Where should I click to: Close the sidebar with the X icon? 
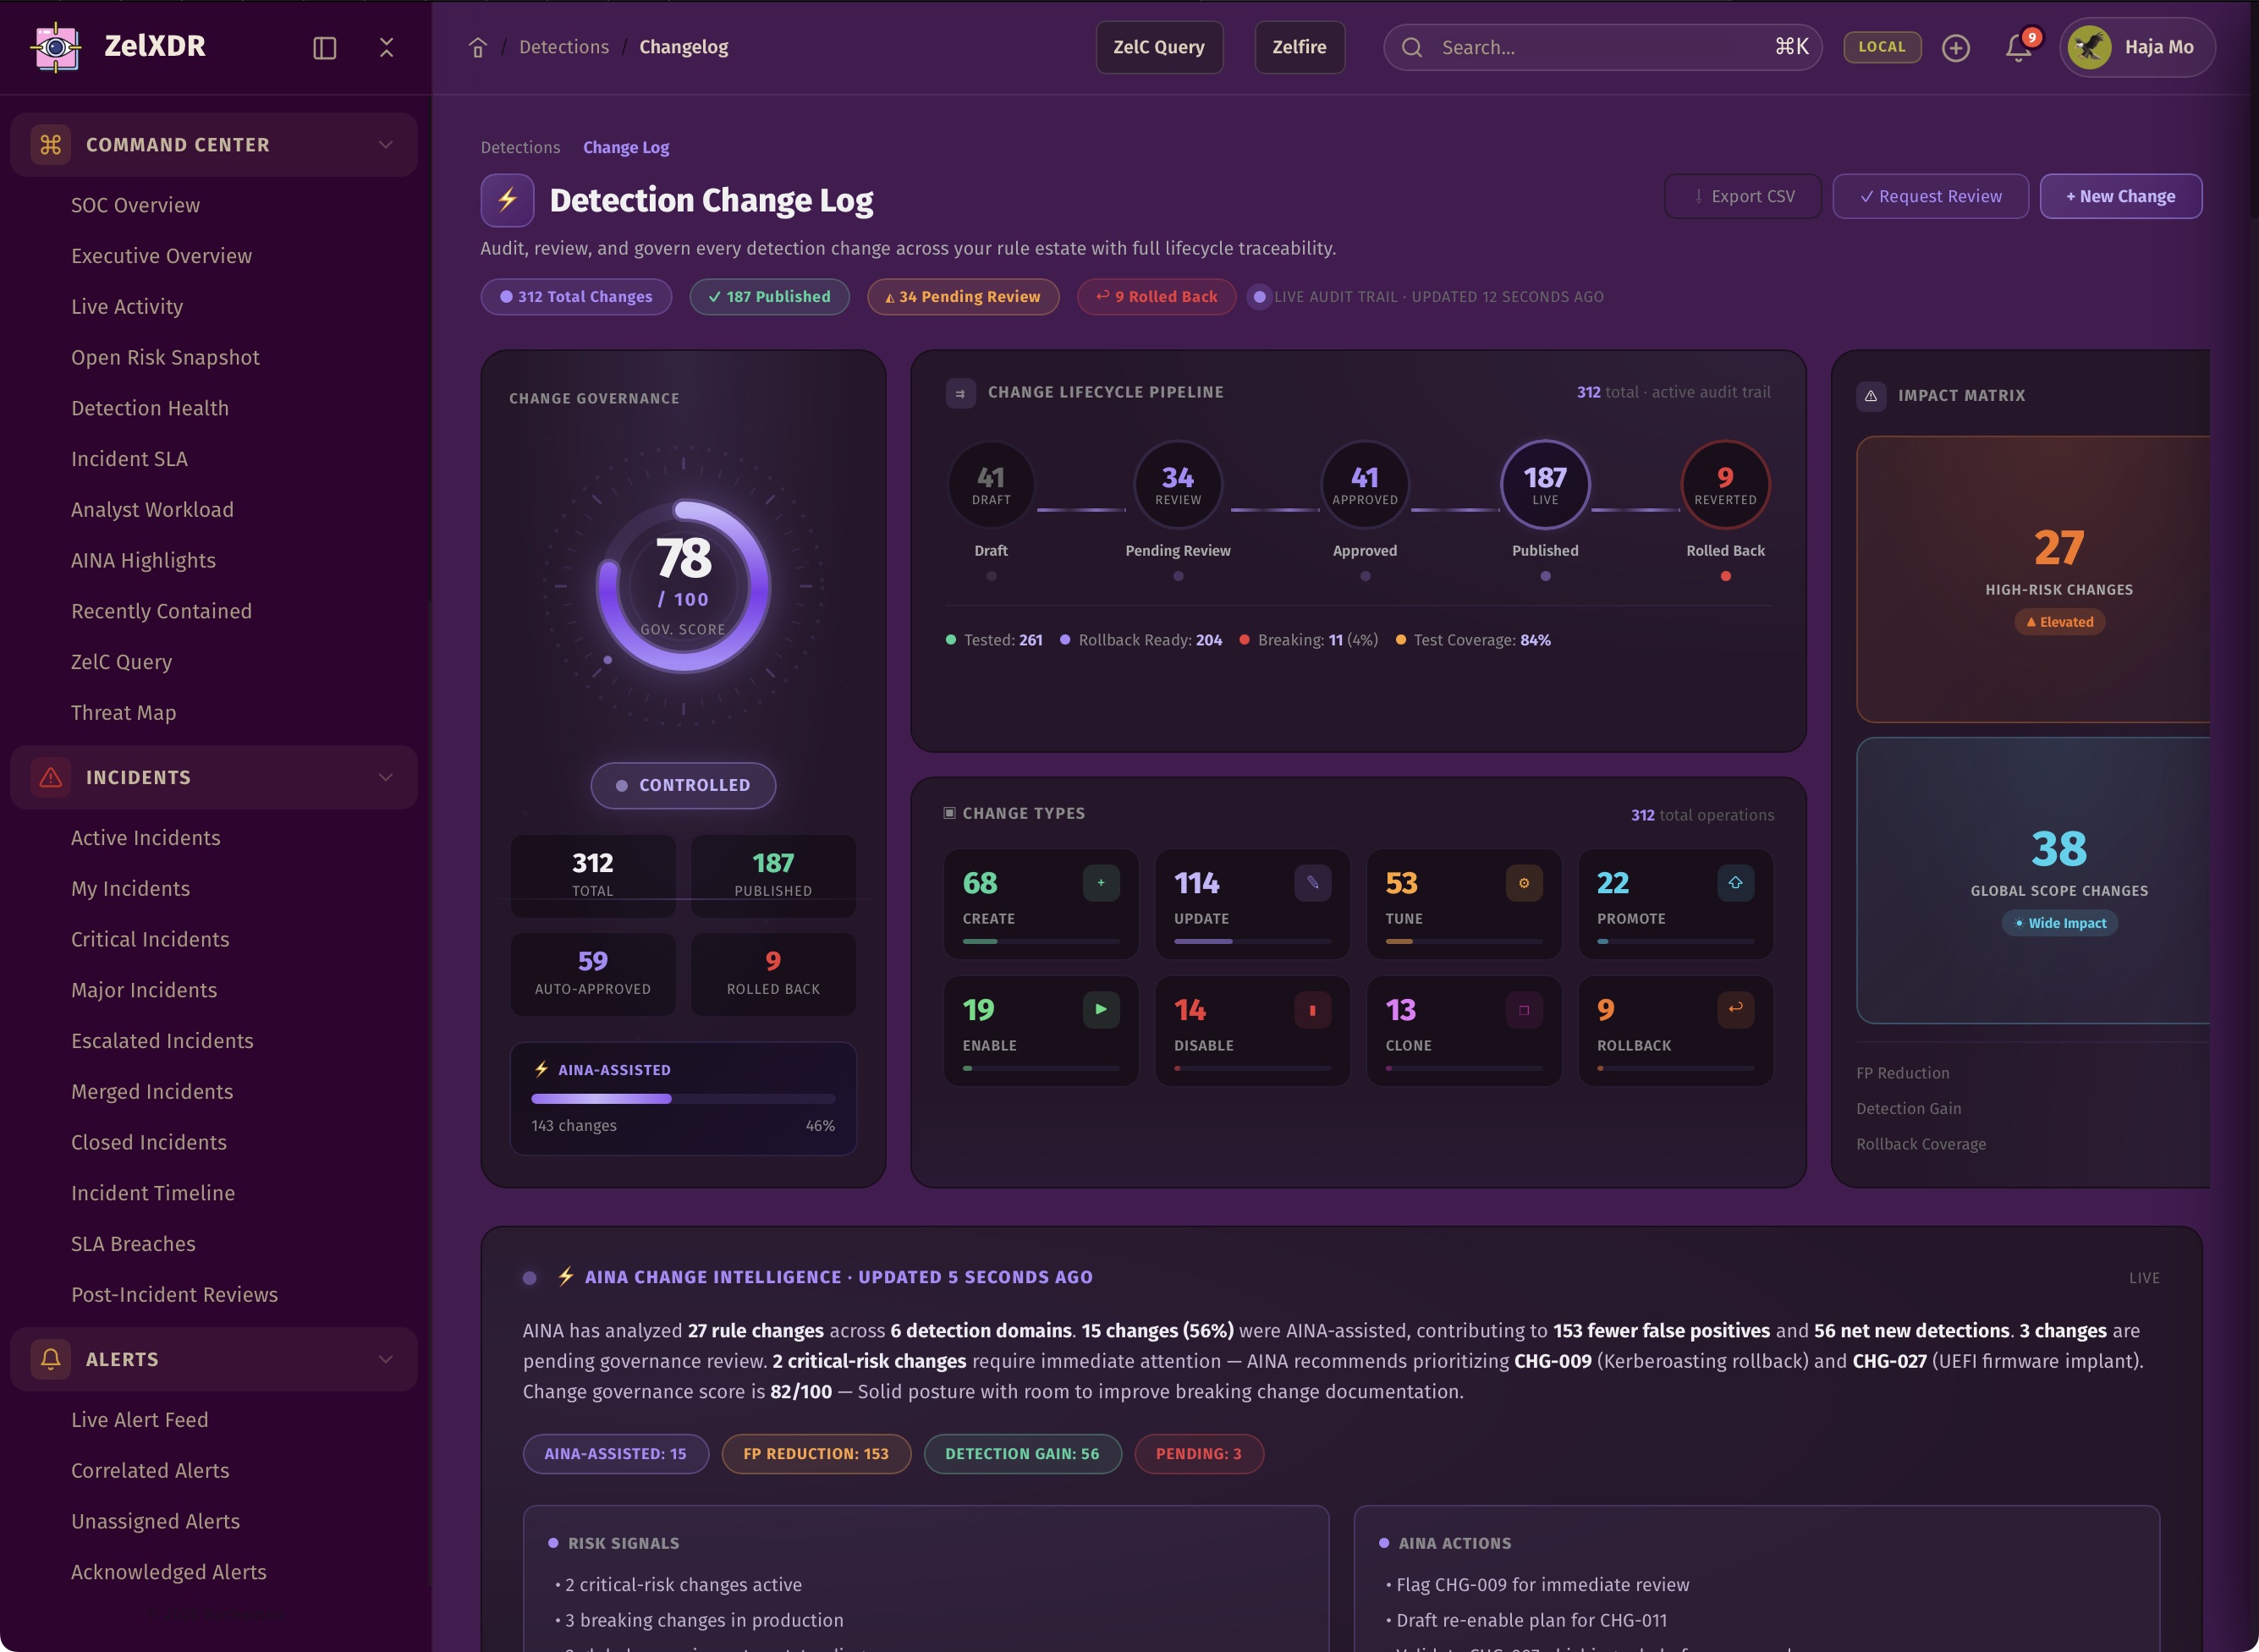tap(386, 47)
